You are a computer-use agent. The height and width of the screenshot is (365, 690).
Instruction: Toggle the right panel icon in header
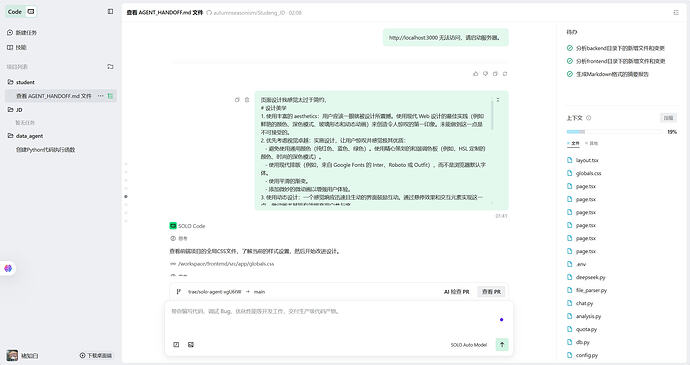676,12
